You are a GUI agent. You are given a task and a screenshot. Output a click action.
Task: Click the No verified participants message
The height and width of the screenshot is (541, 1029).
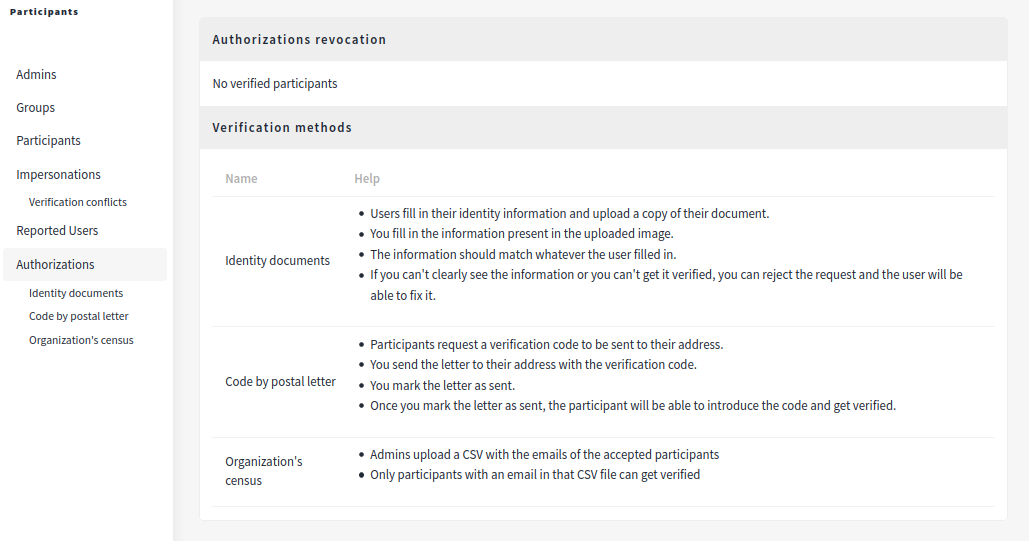tap(275, 84)
